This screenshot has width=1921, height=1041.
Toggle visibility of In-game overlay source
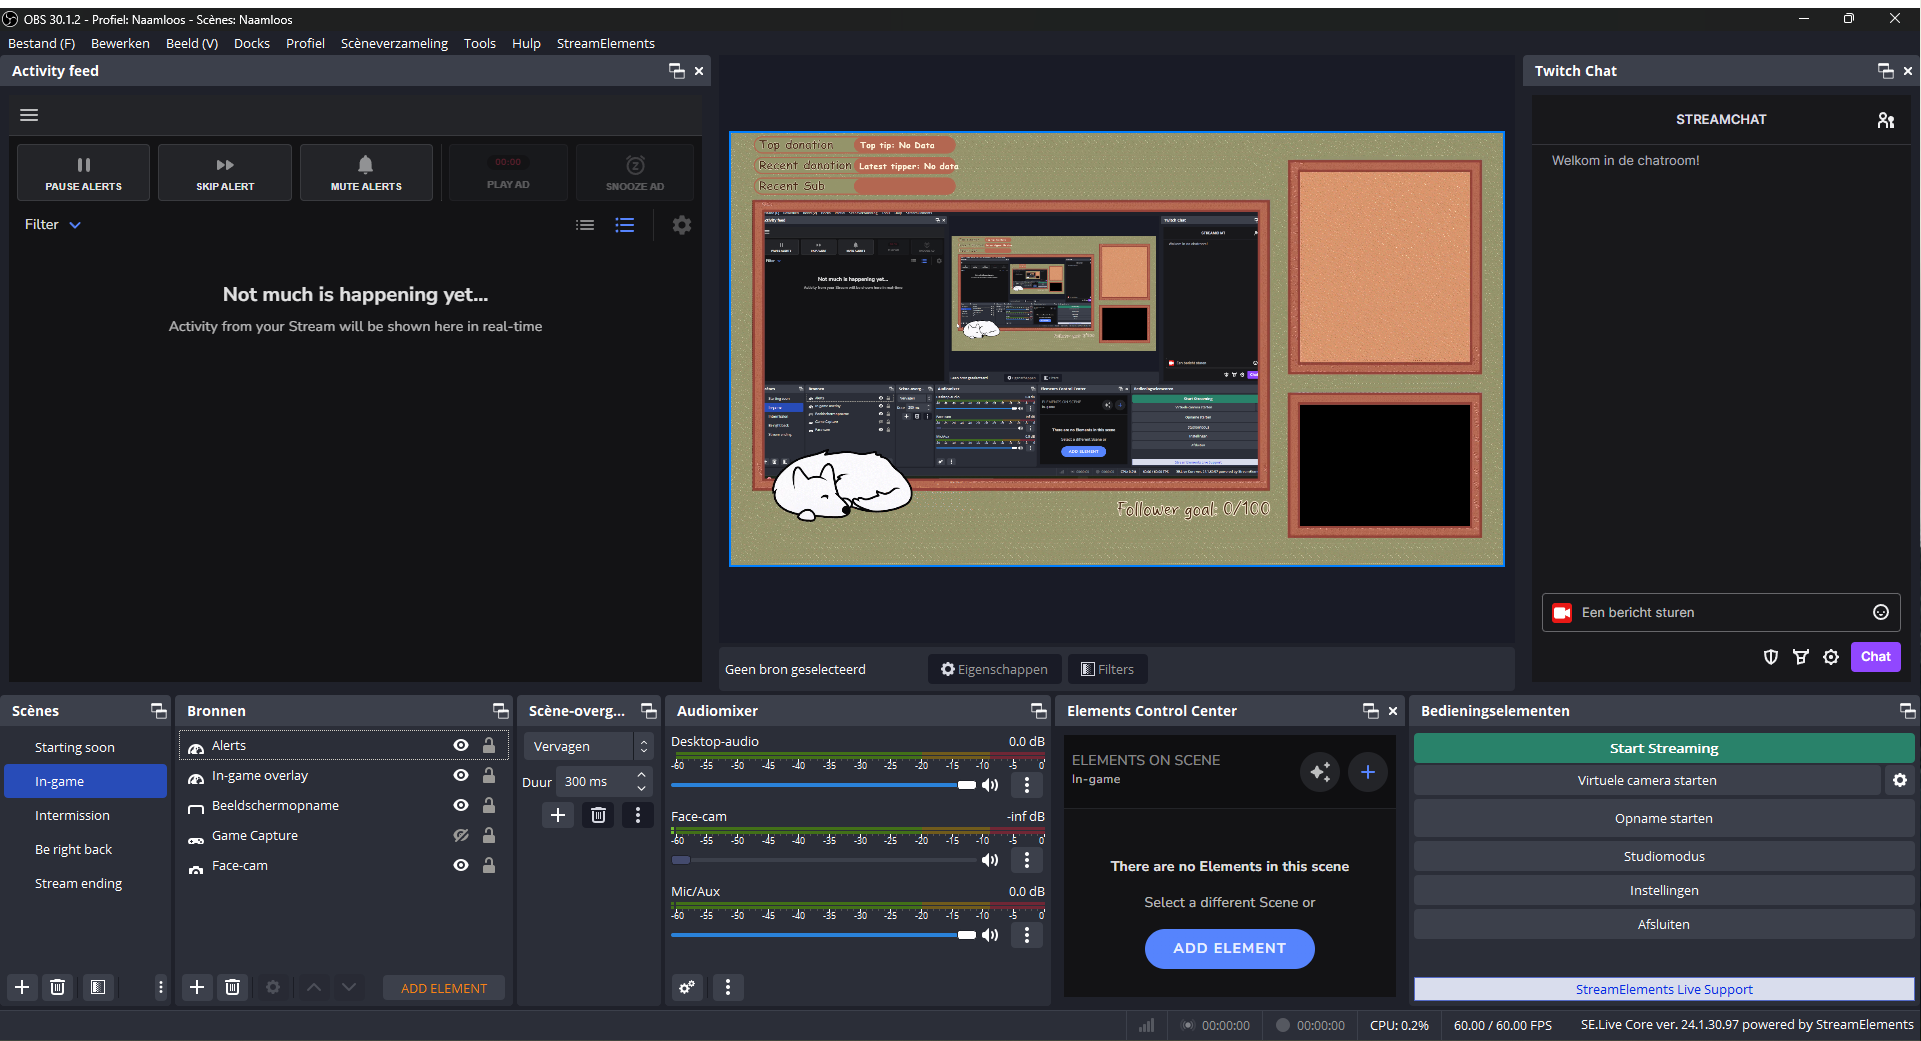(461, 775)
